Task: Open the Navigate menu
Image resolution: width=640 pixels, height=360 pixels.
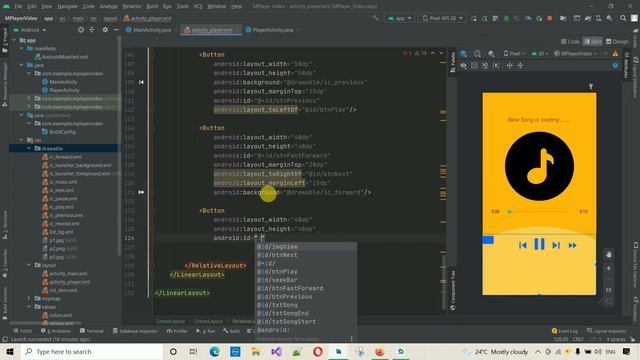Action: click(x=67, y=6)
